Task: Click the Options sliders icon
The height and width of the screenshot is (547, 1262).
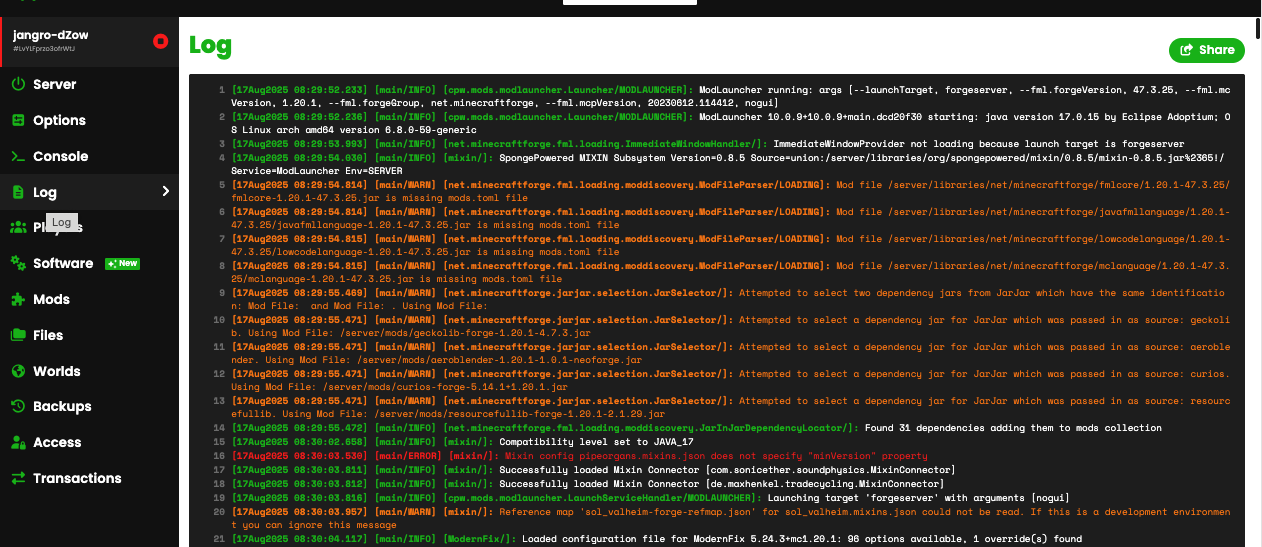Action: (x=18, y=120)
